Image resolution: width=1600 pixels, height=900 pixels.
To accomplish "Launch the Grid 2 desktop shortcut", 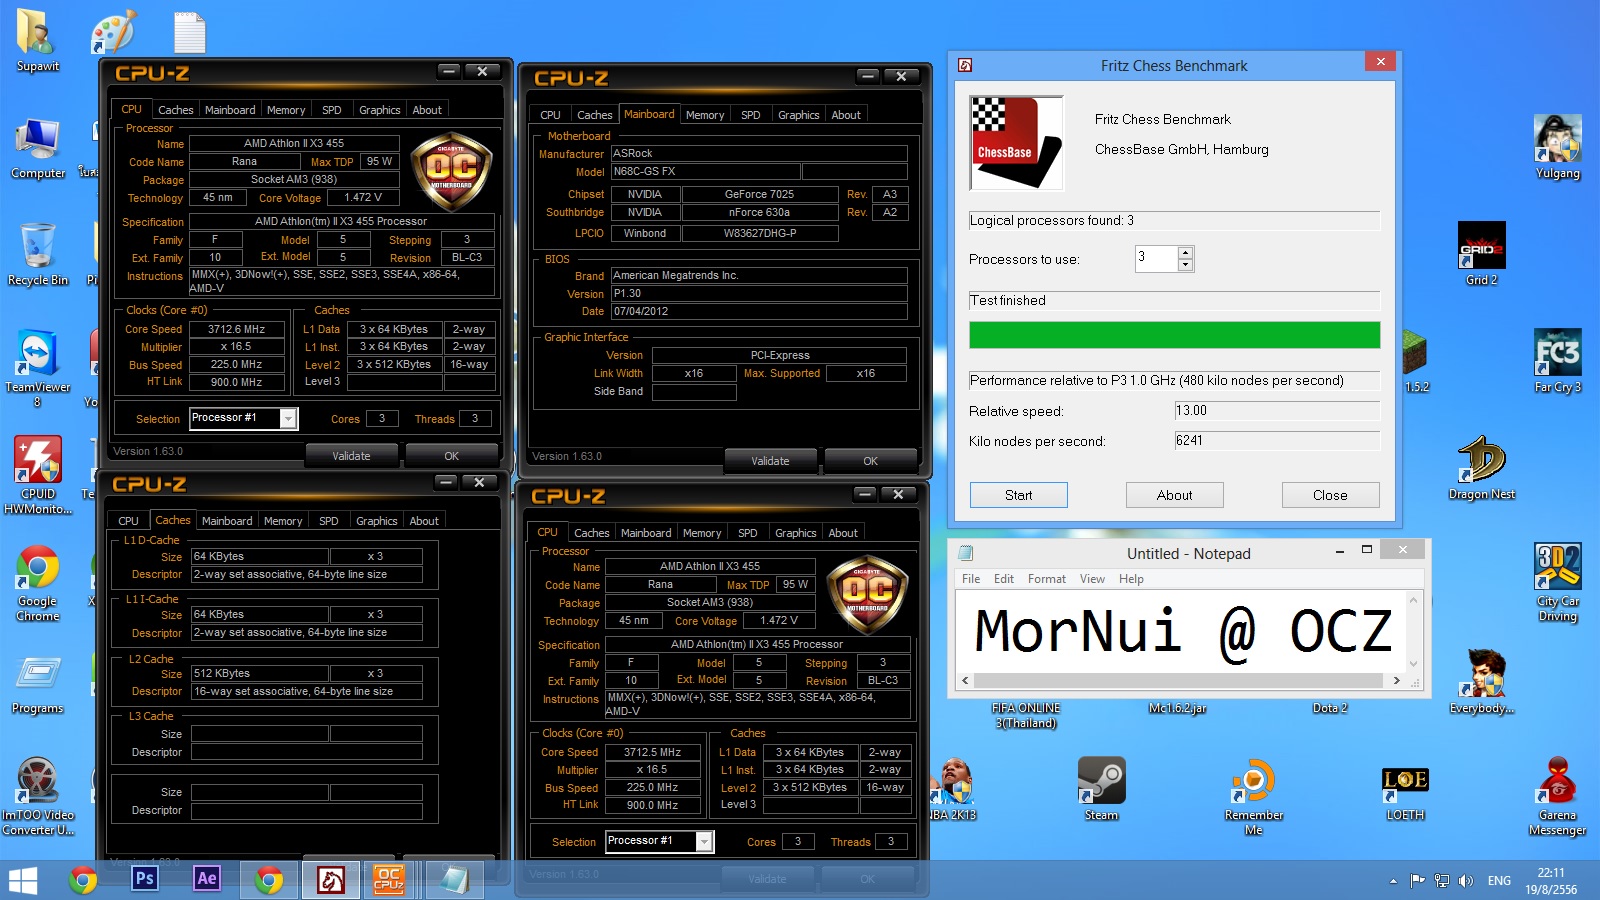I will click(x=1481, y=254).
